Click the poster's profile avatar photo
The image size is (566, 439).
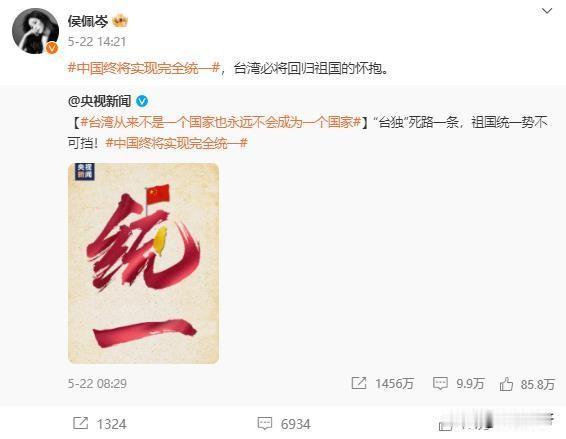click(35, 31)
